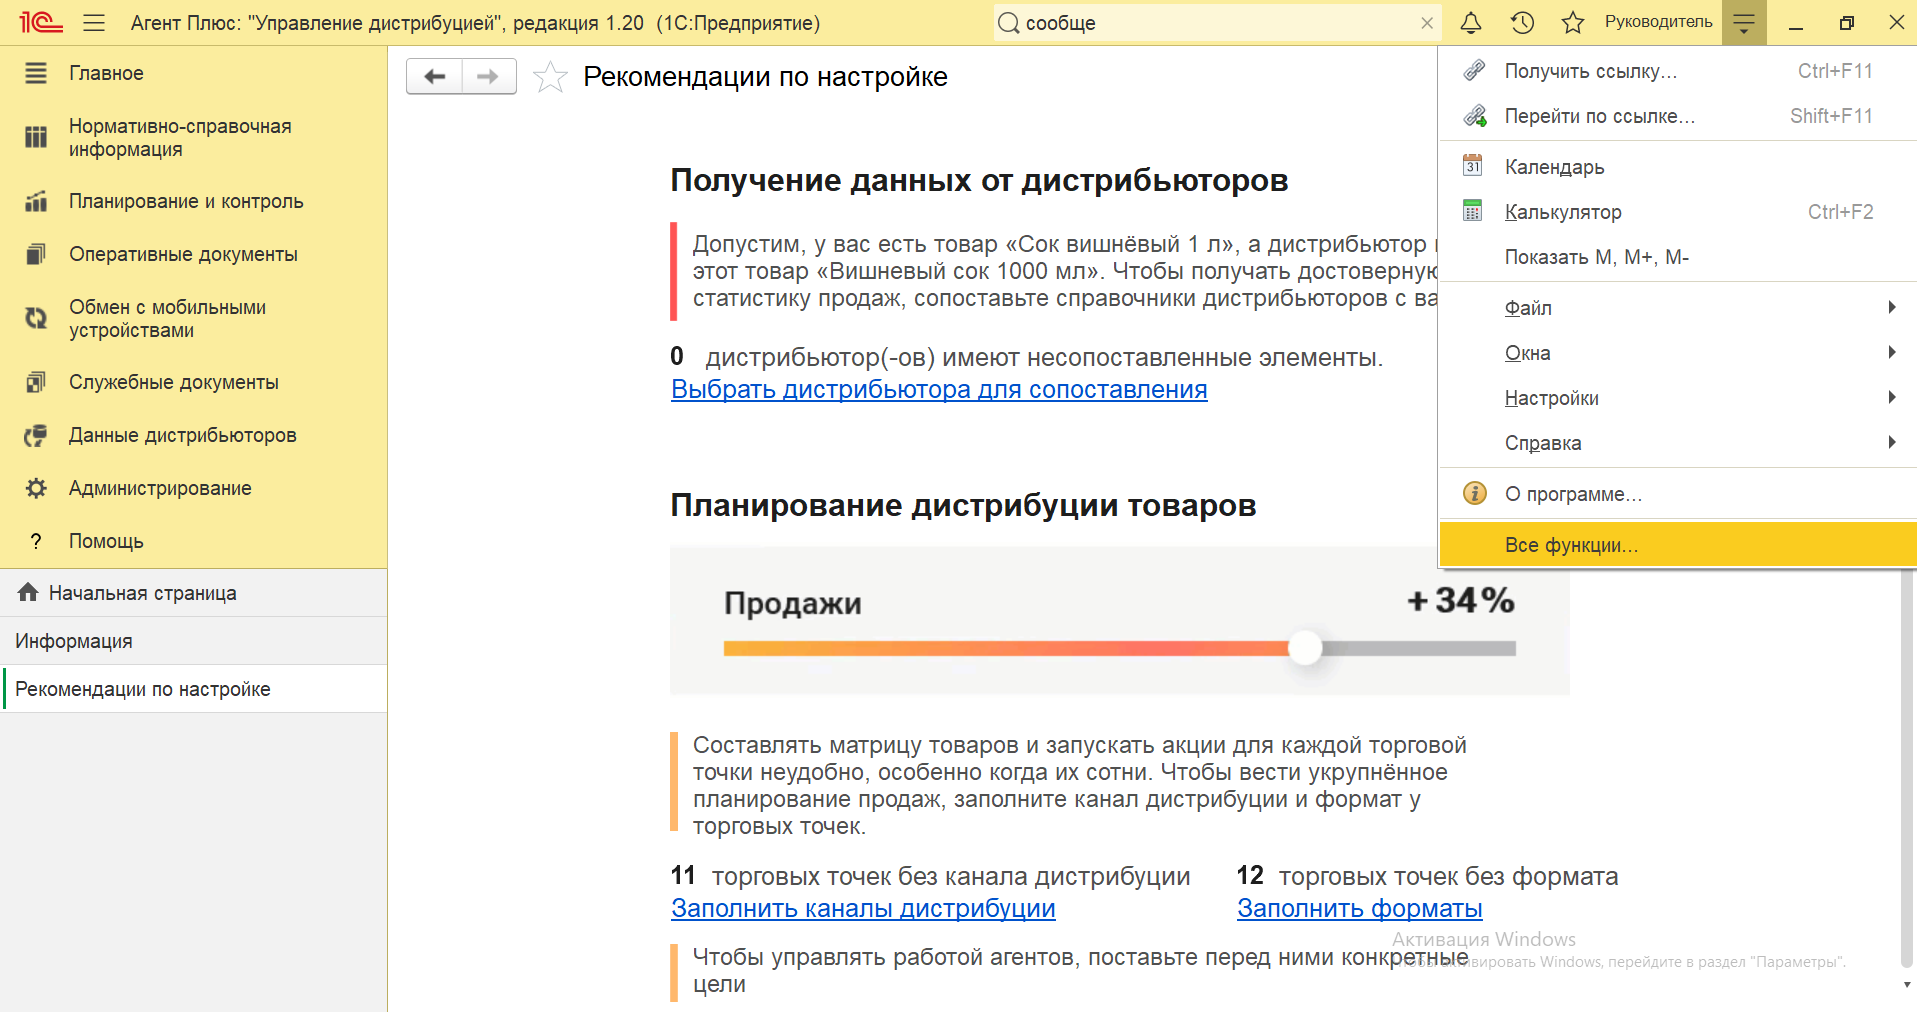Go back with left arrow button

434,76
